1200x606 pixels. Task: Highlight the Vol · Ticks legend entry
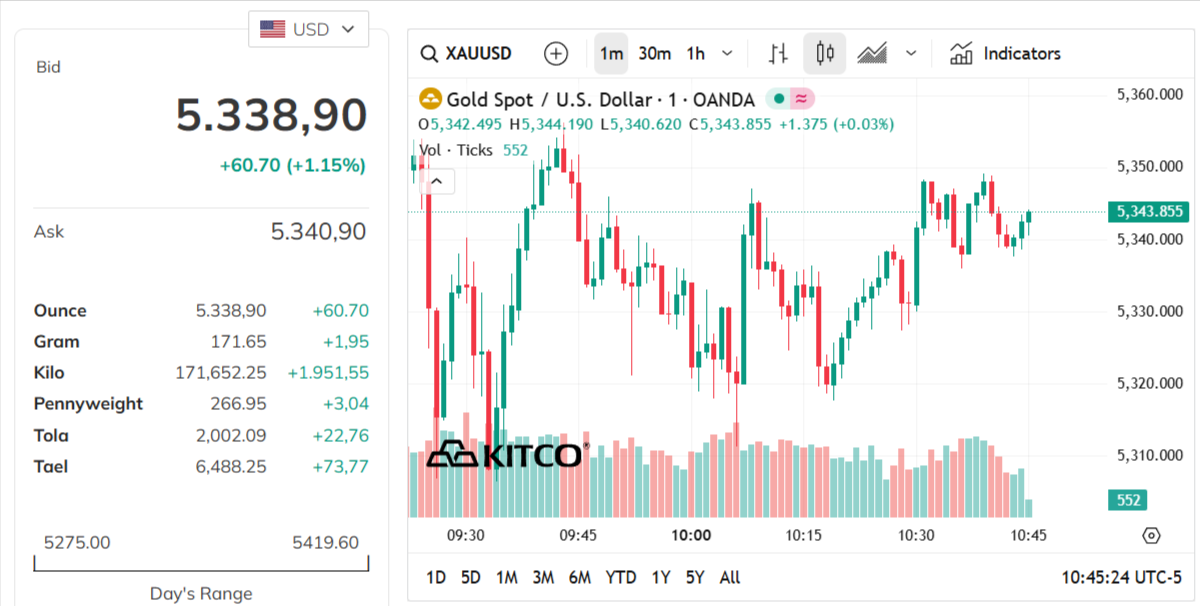pyautogui.click(x=455, y=150)
